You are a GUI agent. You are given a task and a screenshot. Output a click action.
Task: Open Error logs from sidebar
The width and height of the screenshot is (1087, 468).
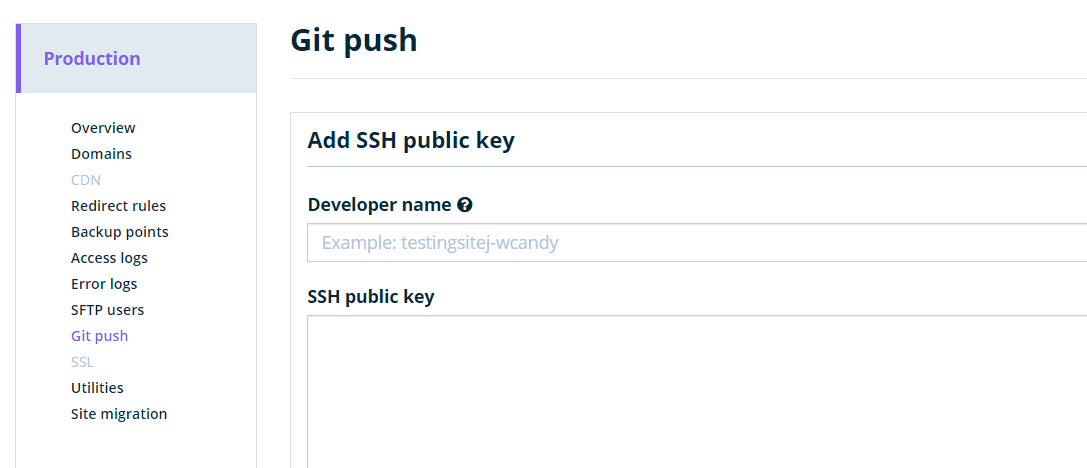pos(104,284)
